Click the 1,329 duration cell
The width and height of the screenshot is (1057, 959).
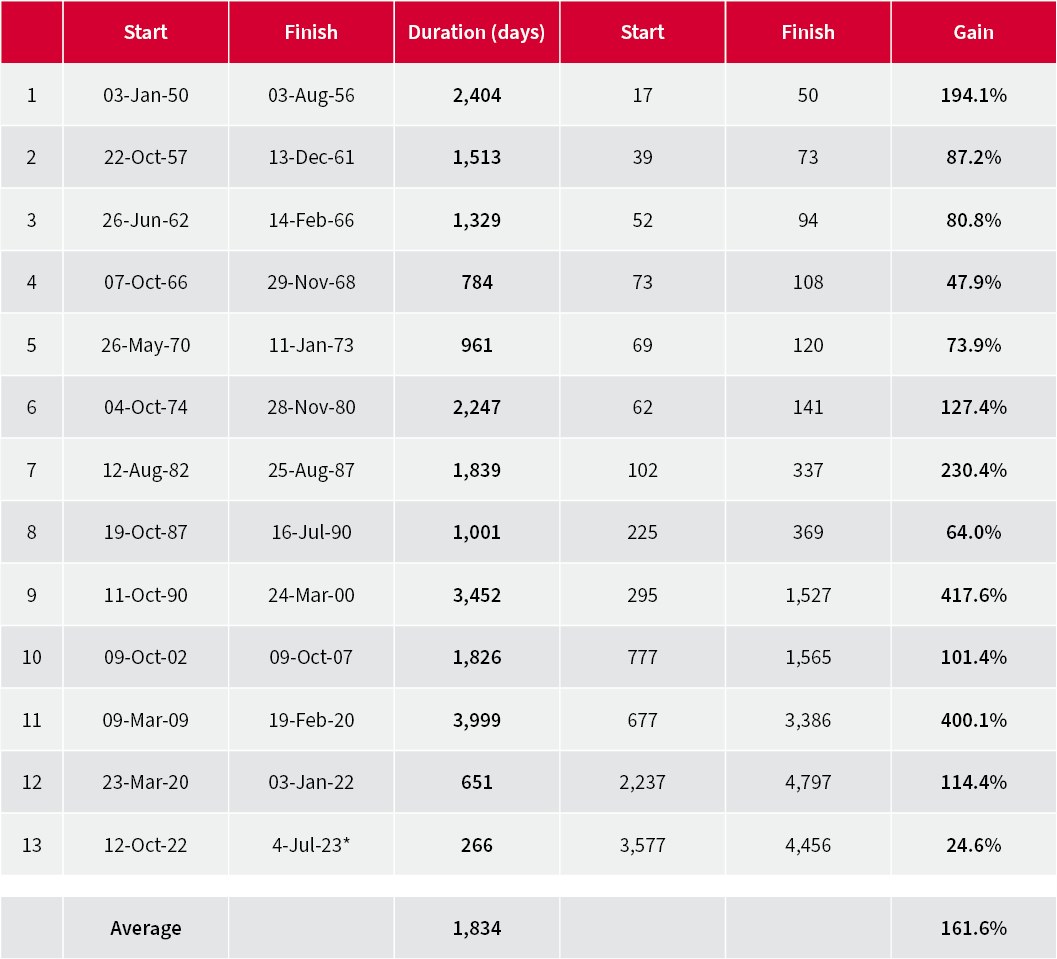(x=476, y=220)
